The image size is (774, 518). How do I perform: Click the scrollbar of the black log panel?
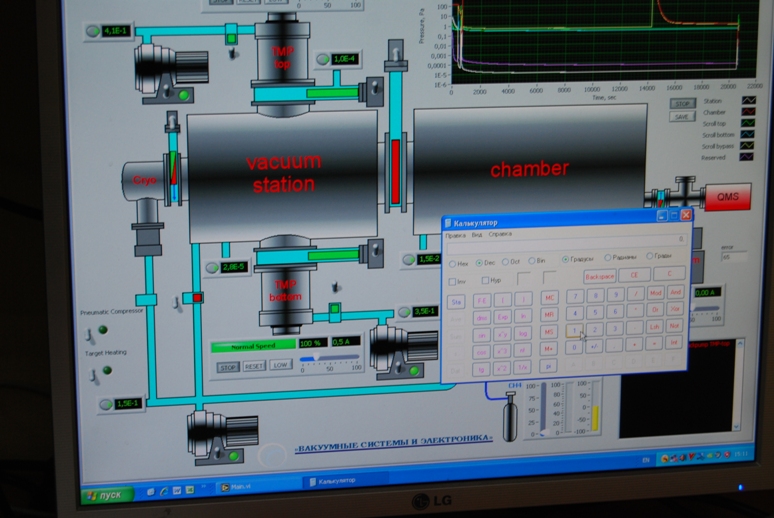click(x=739, y=385)
